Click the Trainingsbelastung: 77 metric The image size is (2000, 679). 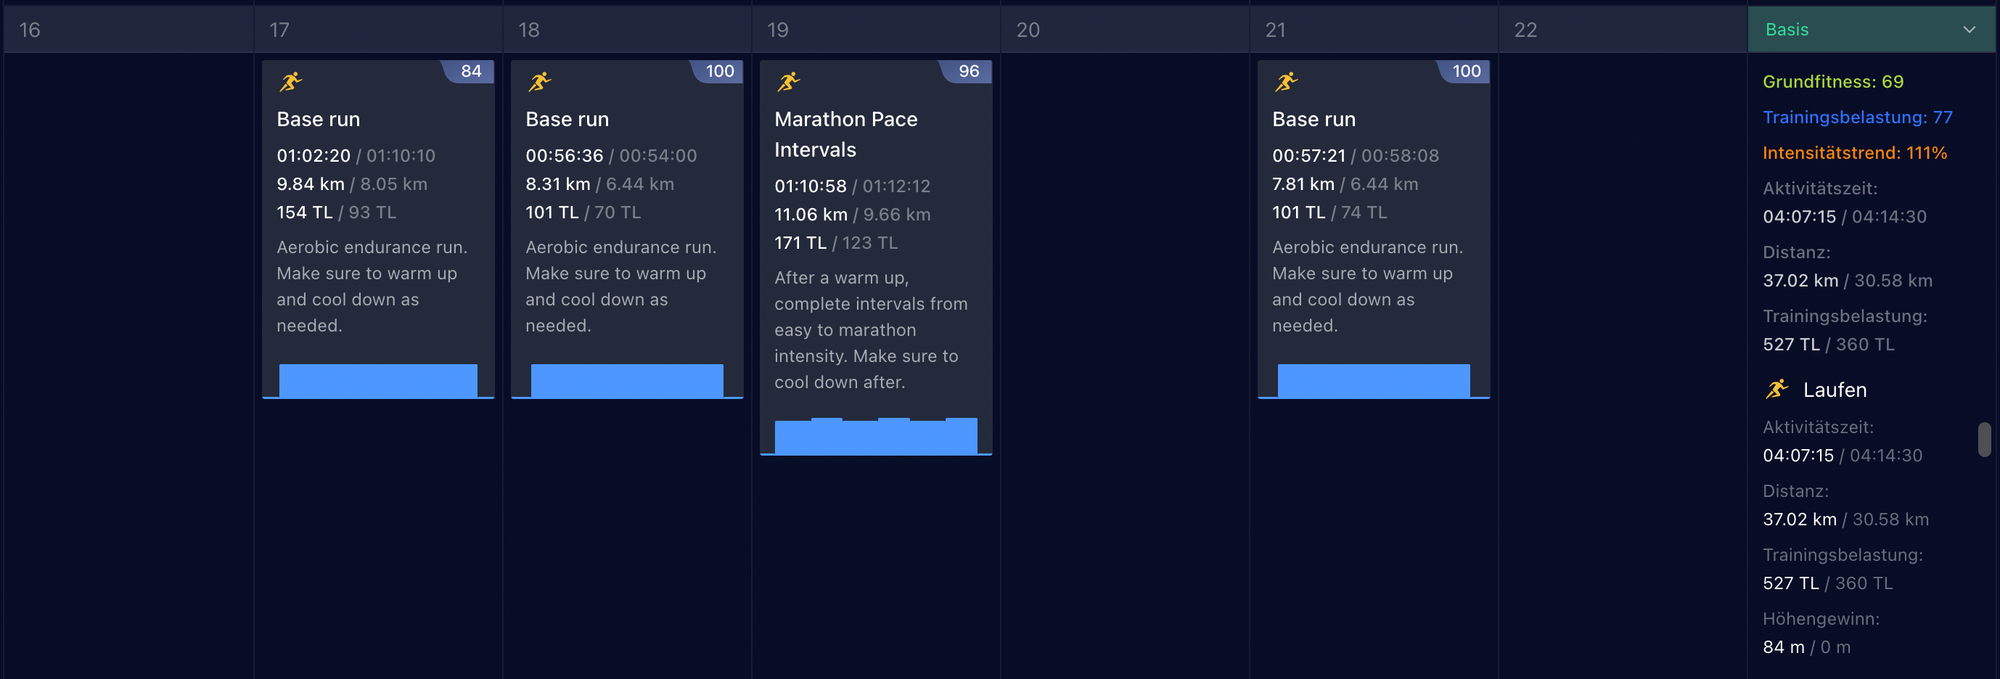click(1857, 117)
